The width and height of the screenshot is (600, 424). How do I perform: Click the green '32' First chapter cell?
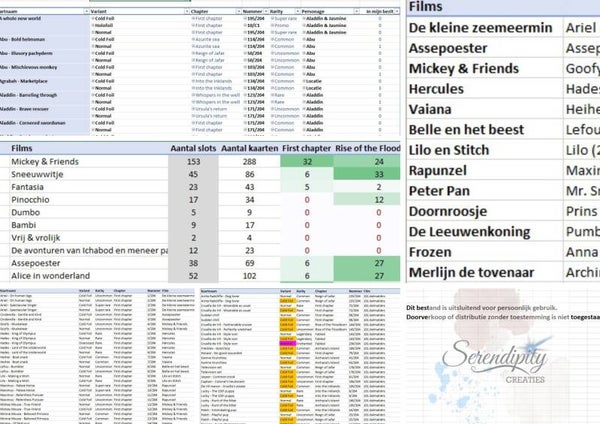click(307, 161)
